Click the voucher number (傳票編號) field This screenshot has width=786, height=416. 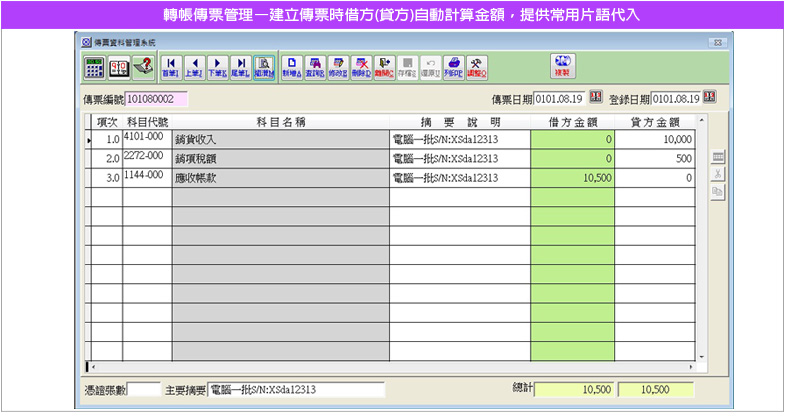[x=156, y=99]
